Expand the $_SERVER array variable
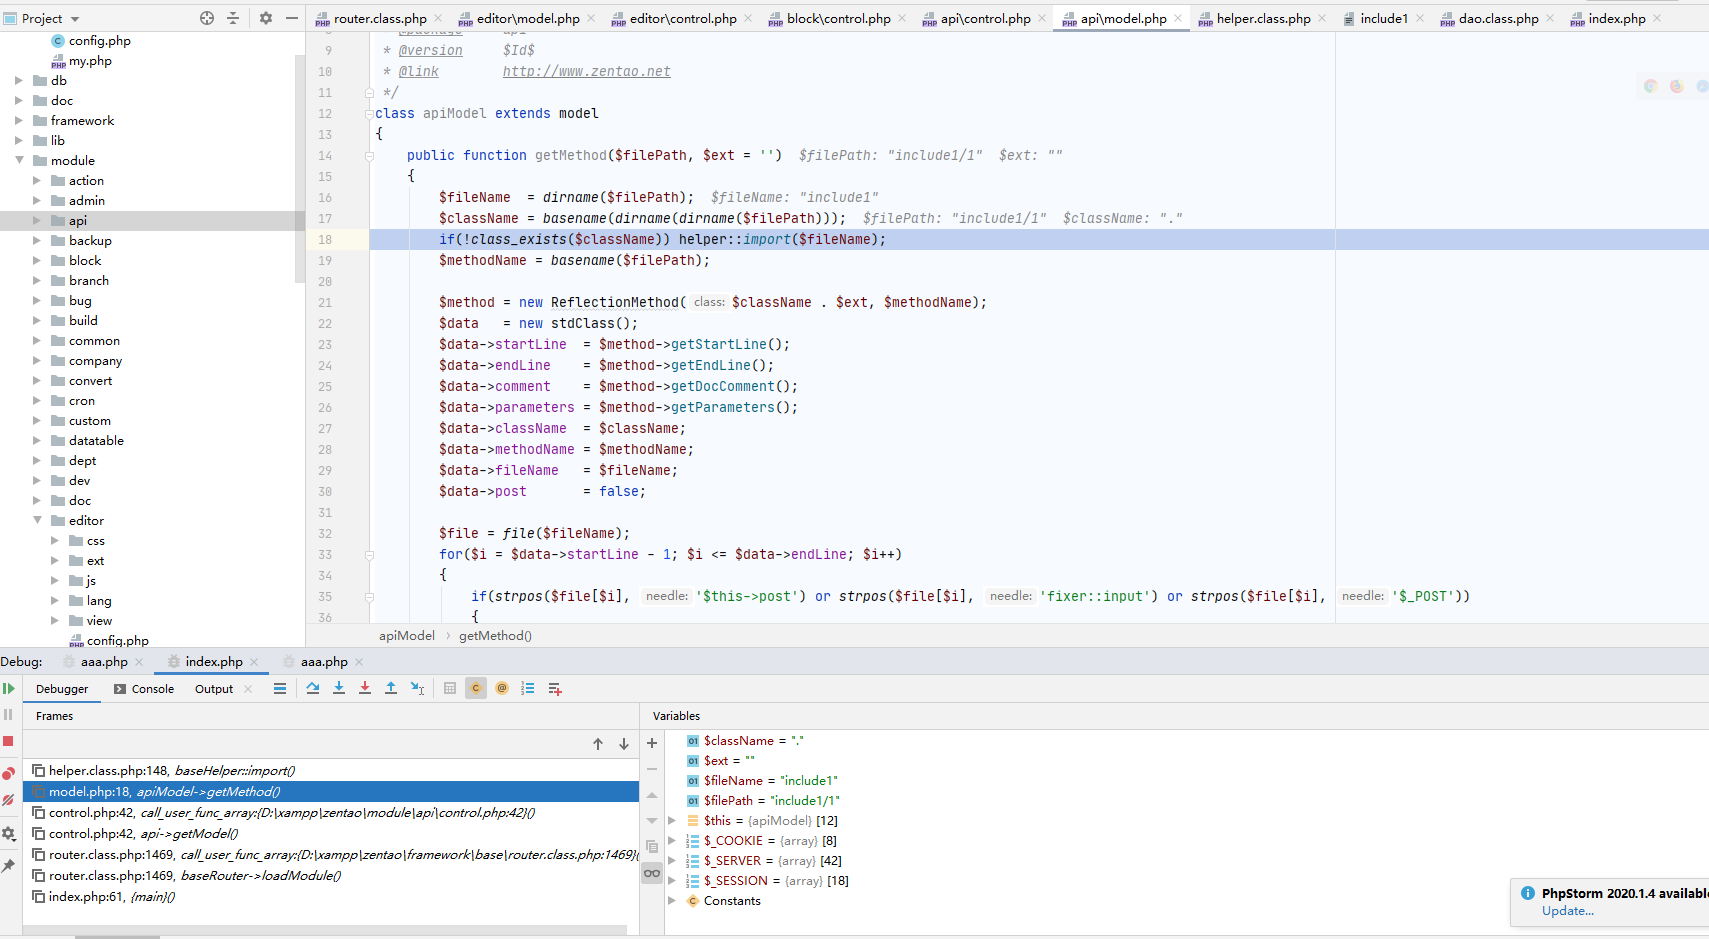The width and height of the screenshot is (1709, 939). click(672, 861)
